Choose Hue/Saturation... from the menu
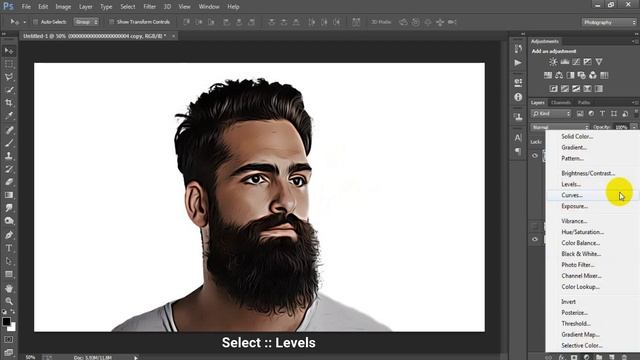Viewport: 640px width, 360px height. (x=582, y=232)
